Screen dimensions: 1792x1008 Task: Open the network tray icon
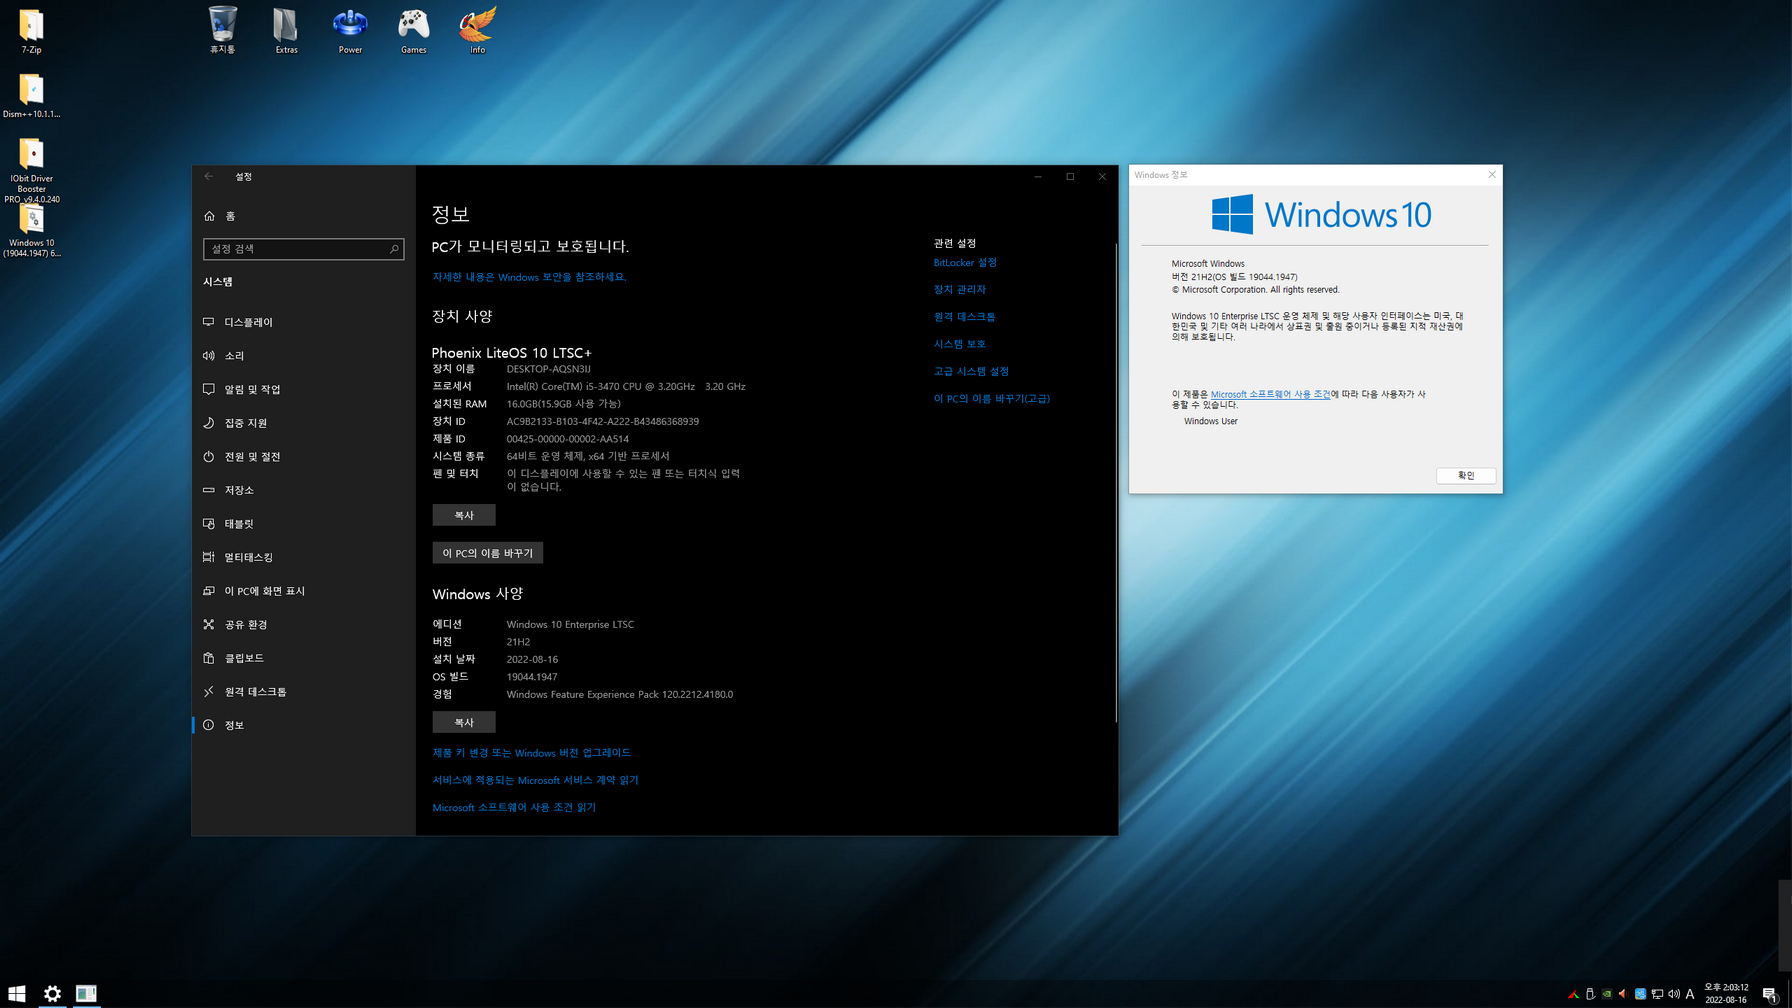point(1657,994)
